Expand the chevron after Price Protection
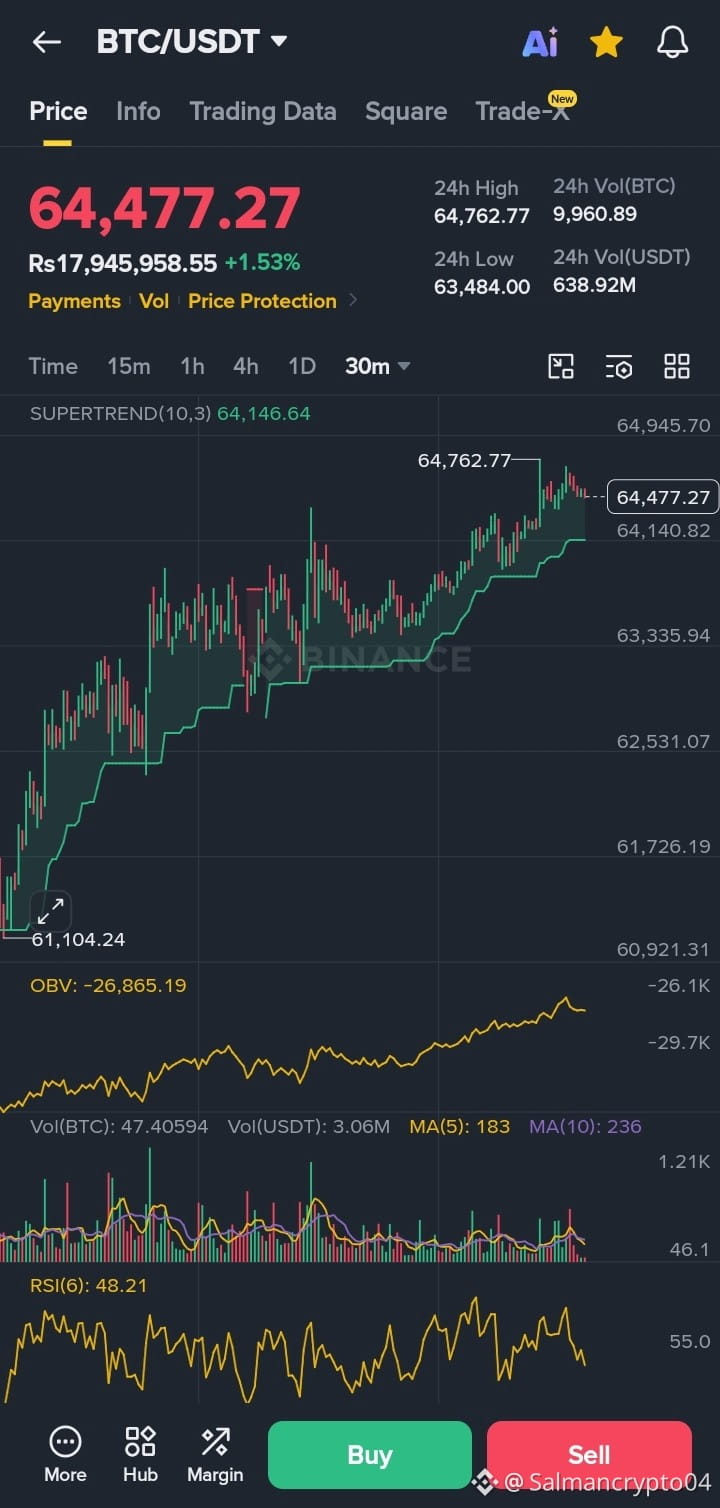 click(353, 300)
